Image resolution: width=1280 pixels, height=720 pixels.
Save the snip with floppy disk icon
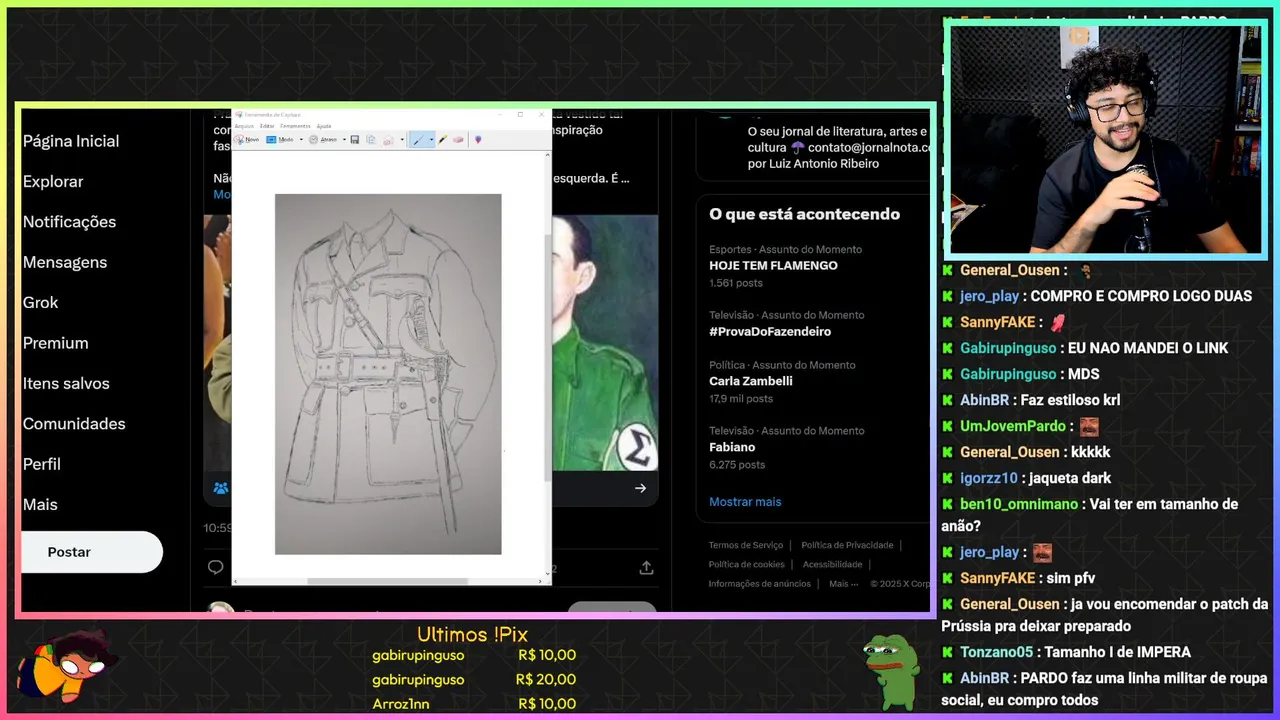point(355,140)
